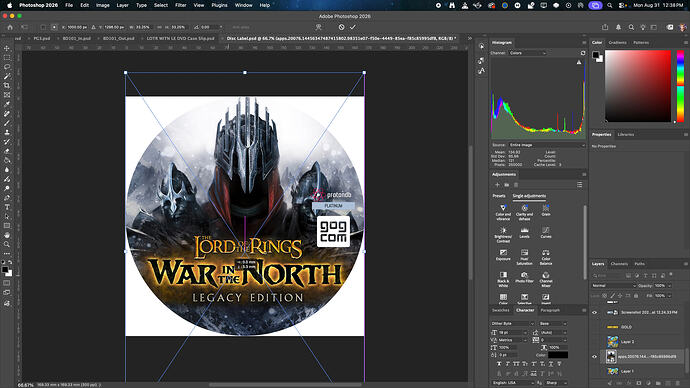Open the Search icon in Photoshop toolbar
The image size is (690, 388).
(x=631, y=27)
